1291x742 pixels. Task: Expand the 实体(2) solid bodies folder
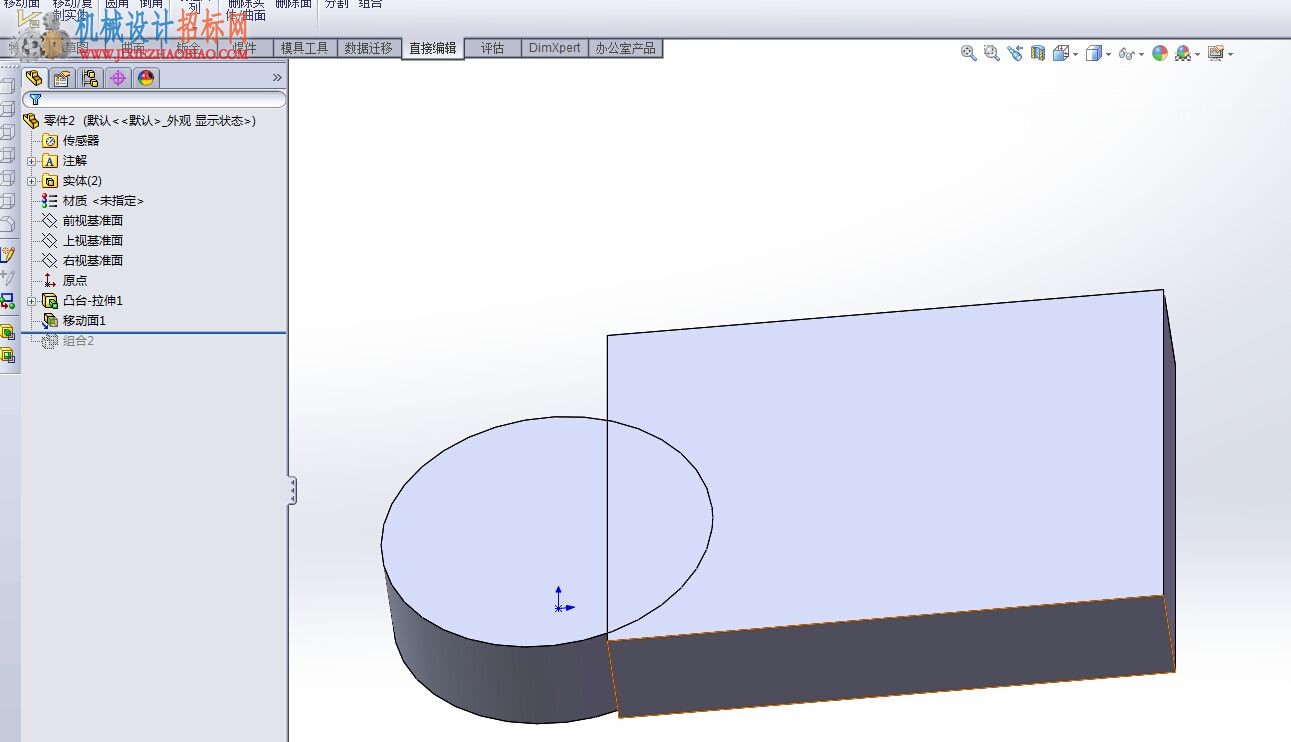pyautogui.click(x=31, y=181)
